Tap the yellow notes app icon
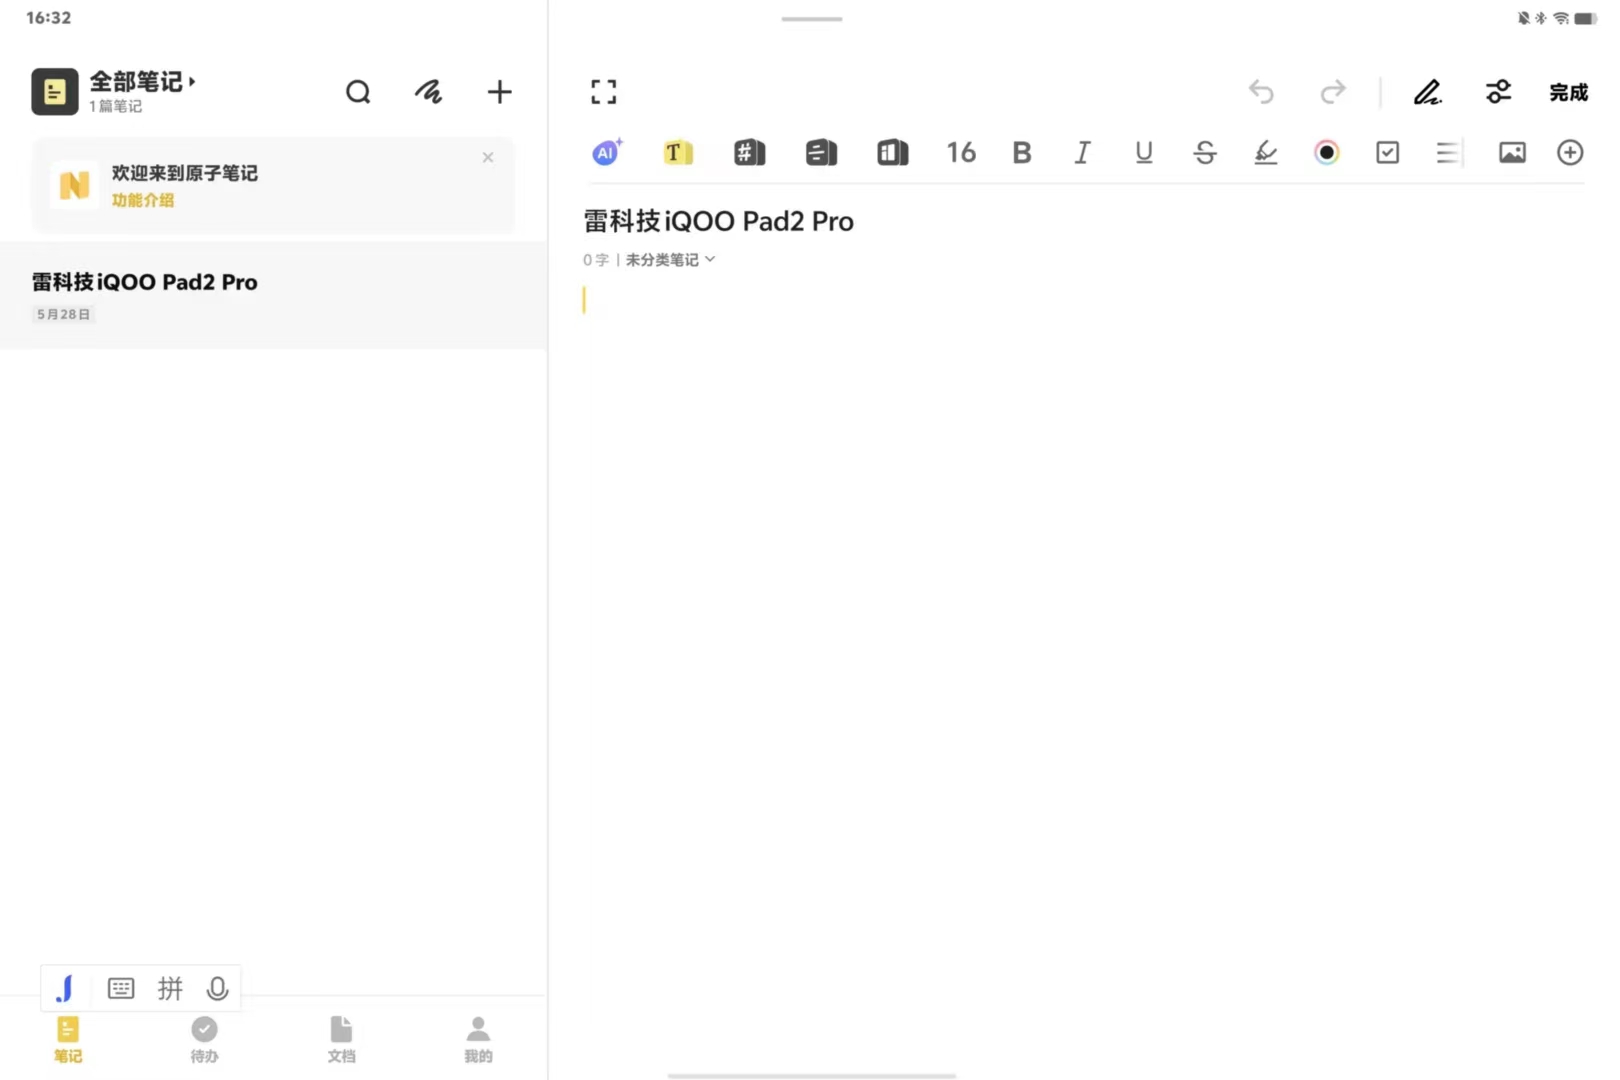This screenshot has height=1080, width=1620. [55, 92]
